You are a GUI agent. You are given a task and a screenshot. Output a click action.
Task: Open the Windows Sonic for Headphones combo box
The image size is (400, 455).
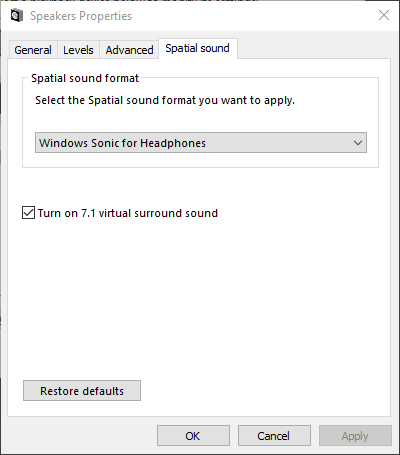tap(201, 143)
